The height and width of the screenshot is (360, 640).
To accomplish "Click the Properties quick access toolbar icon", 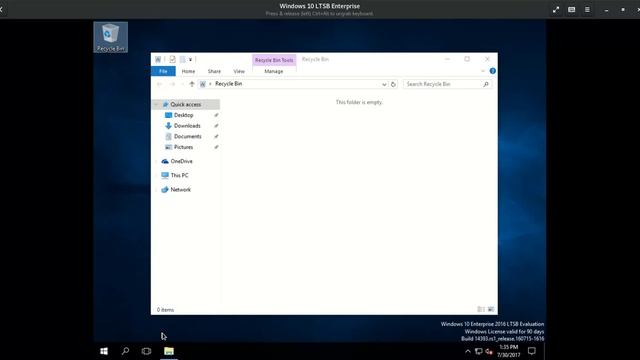I will click(x=172, y=60).
